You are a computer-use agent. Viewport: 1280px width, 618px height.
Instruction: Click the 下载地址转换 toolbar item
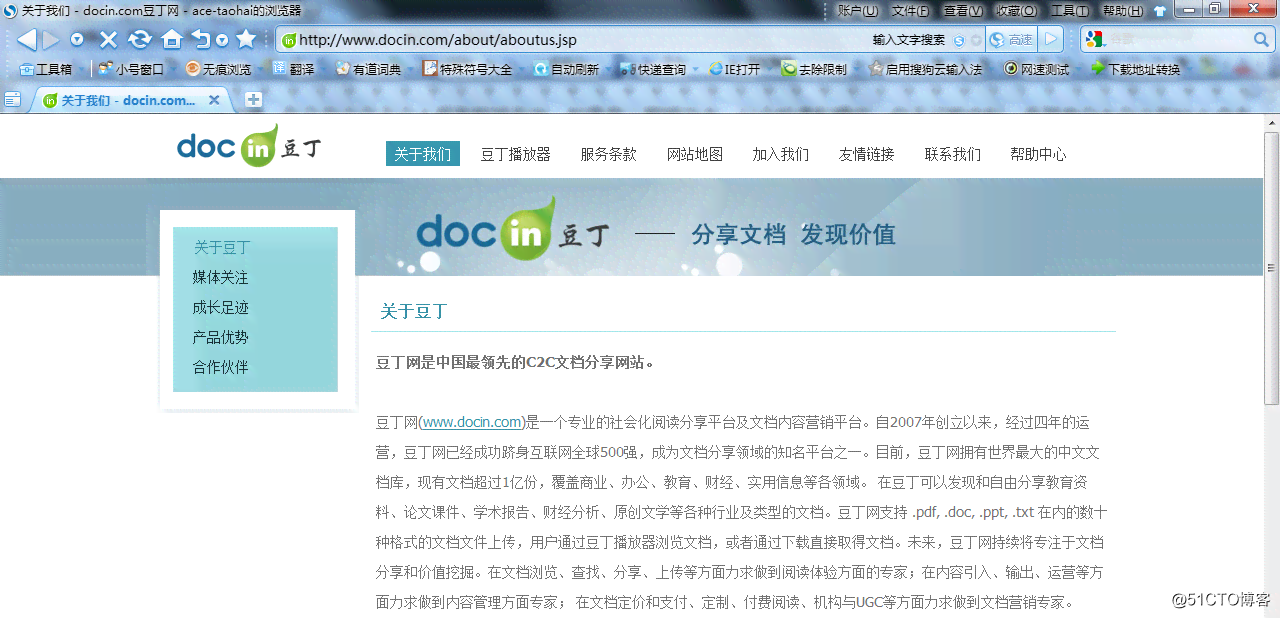pos(1136,69)
